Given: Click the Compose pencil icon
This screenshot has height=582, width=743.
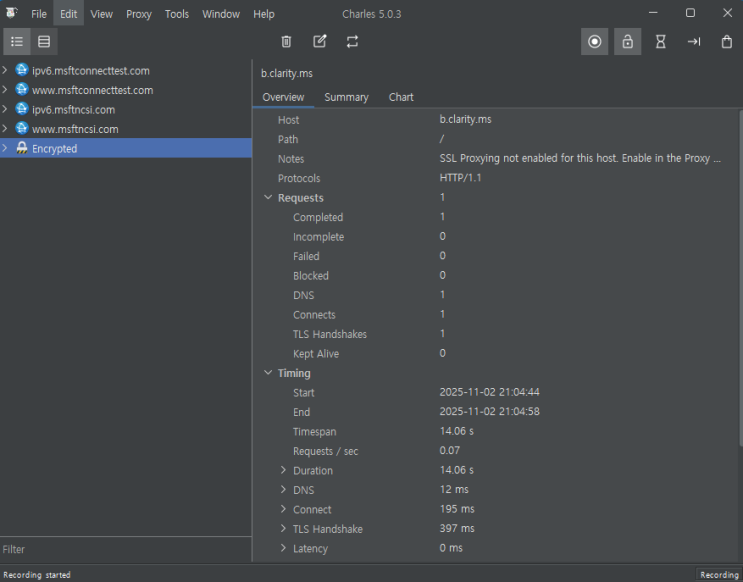Looking at the screenshot, I should pyautogui.click(x=320, y=41).
